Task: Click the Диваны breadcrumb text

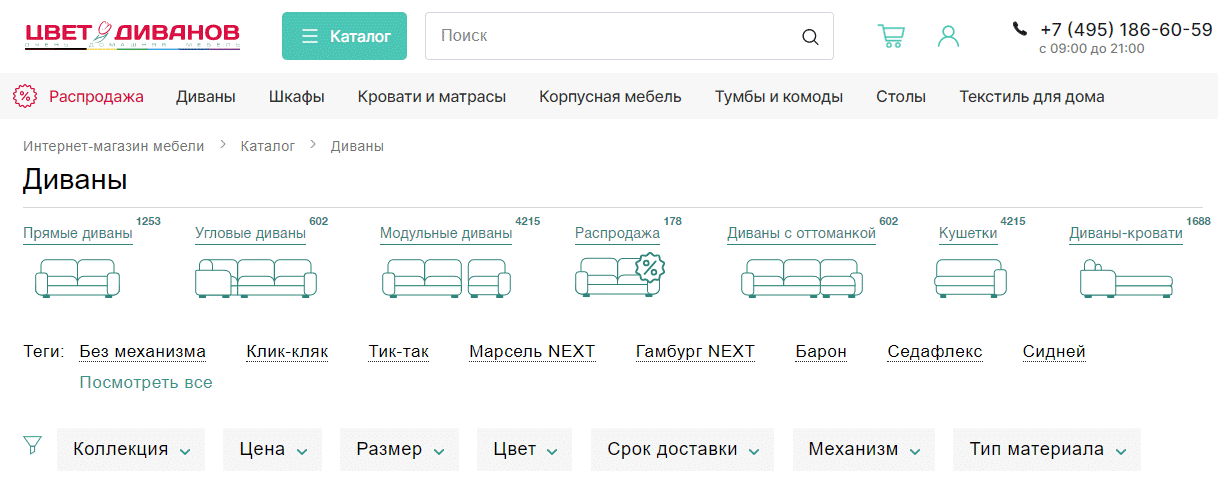Action: pyautogui.click(x=357, y=146)
